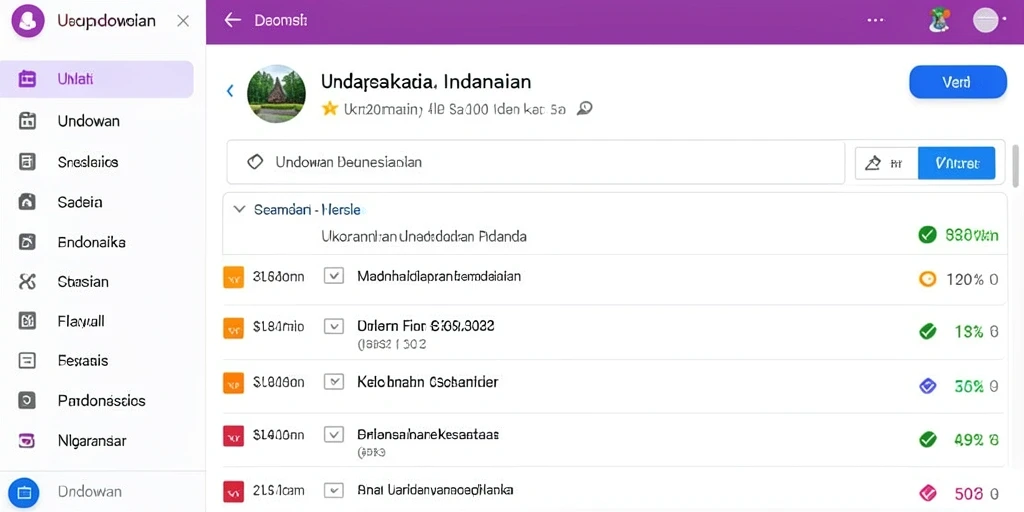Click the 120% value

(965, 280)
